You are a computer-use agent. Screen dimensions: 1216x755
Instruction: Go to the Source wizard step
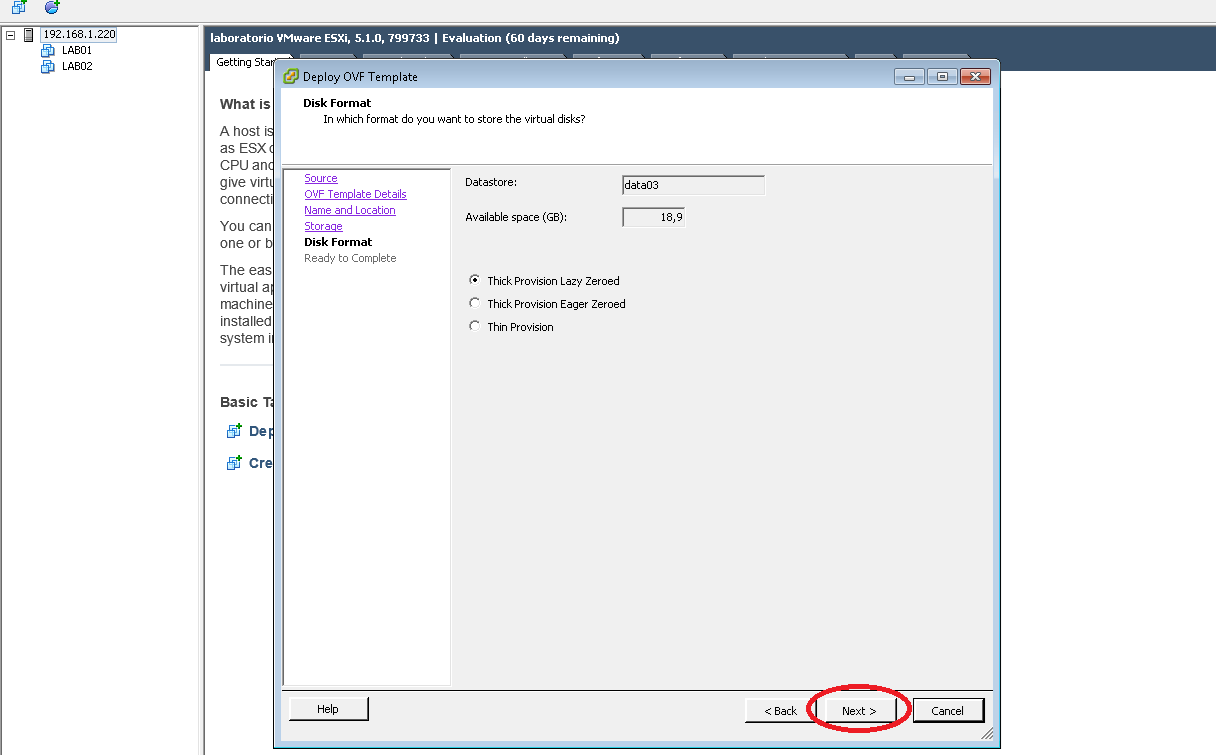(x=321, y=178)
